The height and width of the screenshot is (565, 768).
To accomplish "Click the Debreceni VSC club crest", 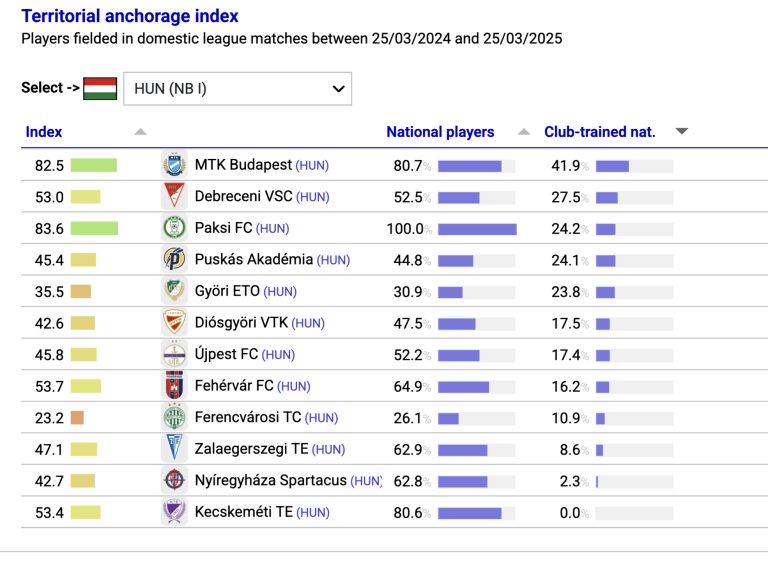I will 174,196.
